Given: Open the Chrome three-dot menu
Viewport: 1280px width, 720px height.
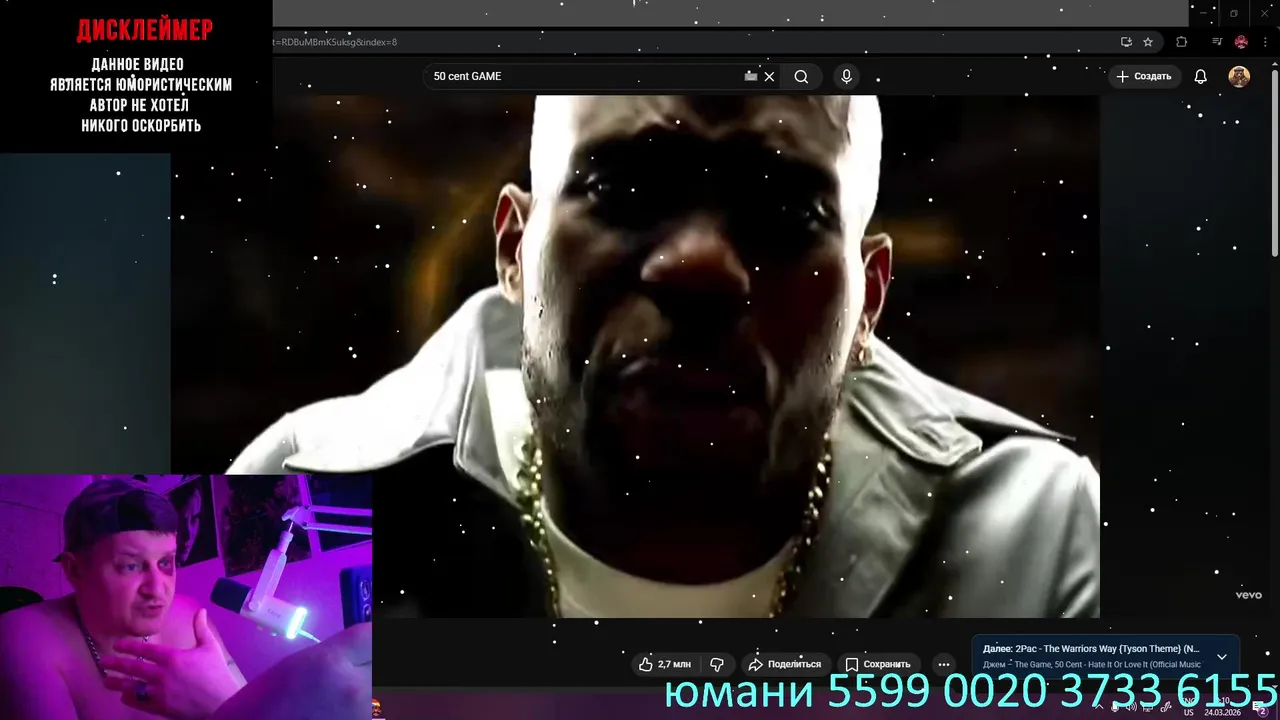Looking at the screenshot, I should point(1266,42).
